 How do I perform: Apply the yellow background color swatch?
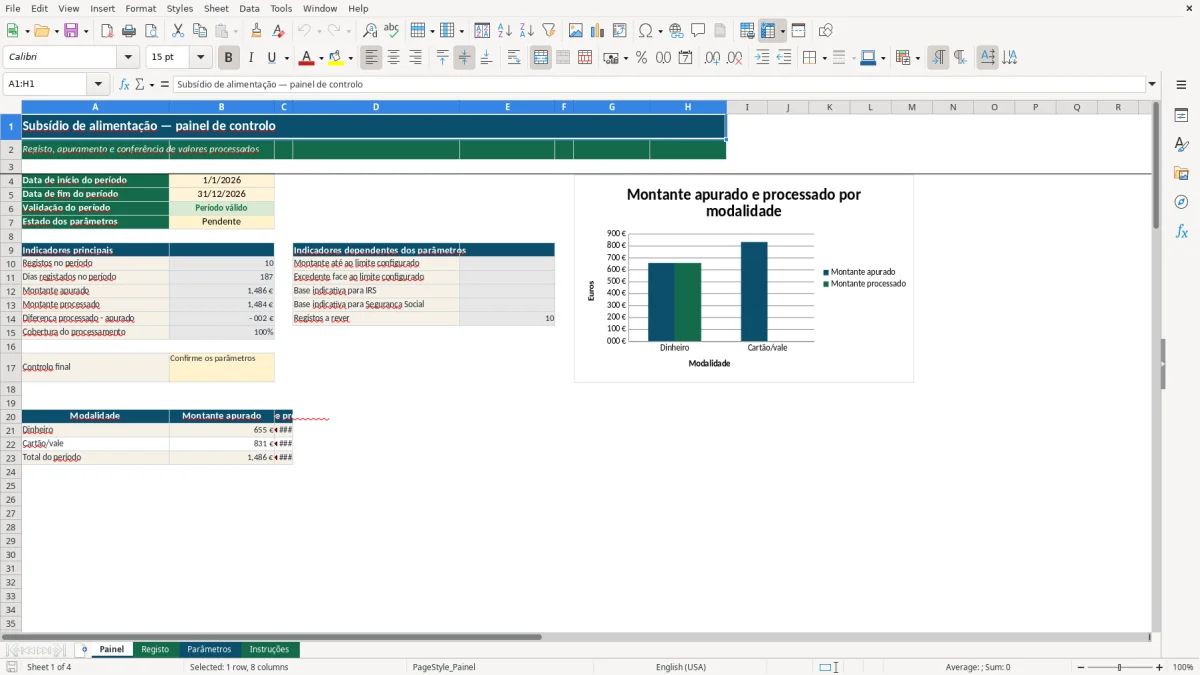[335, 58]
